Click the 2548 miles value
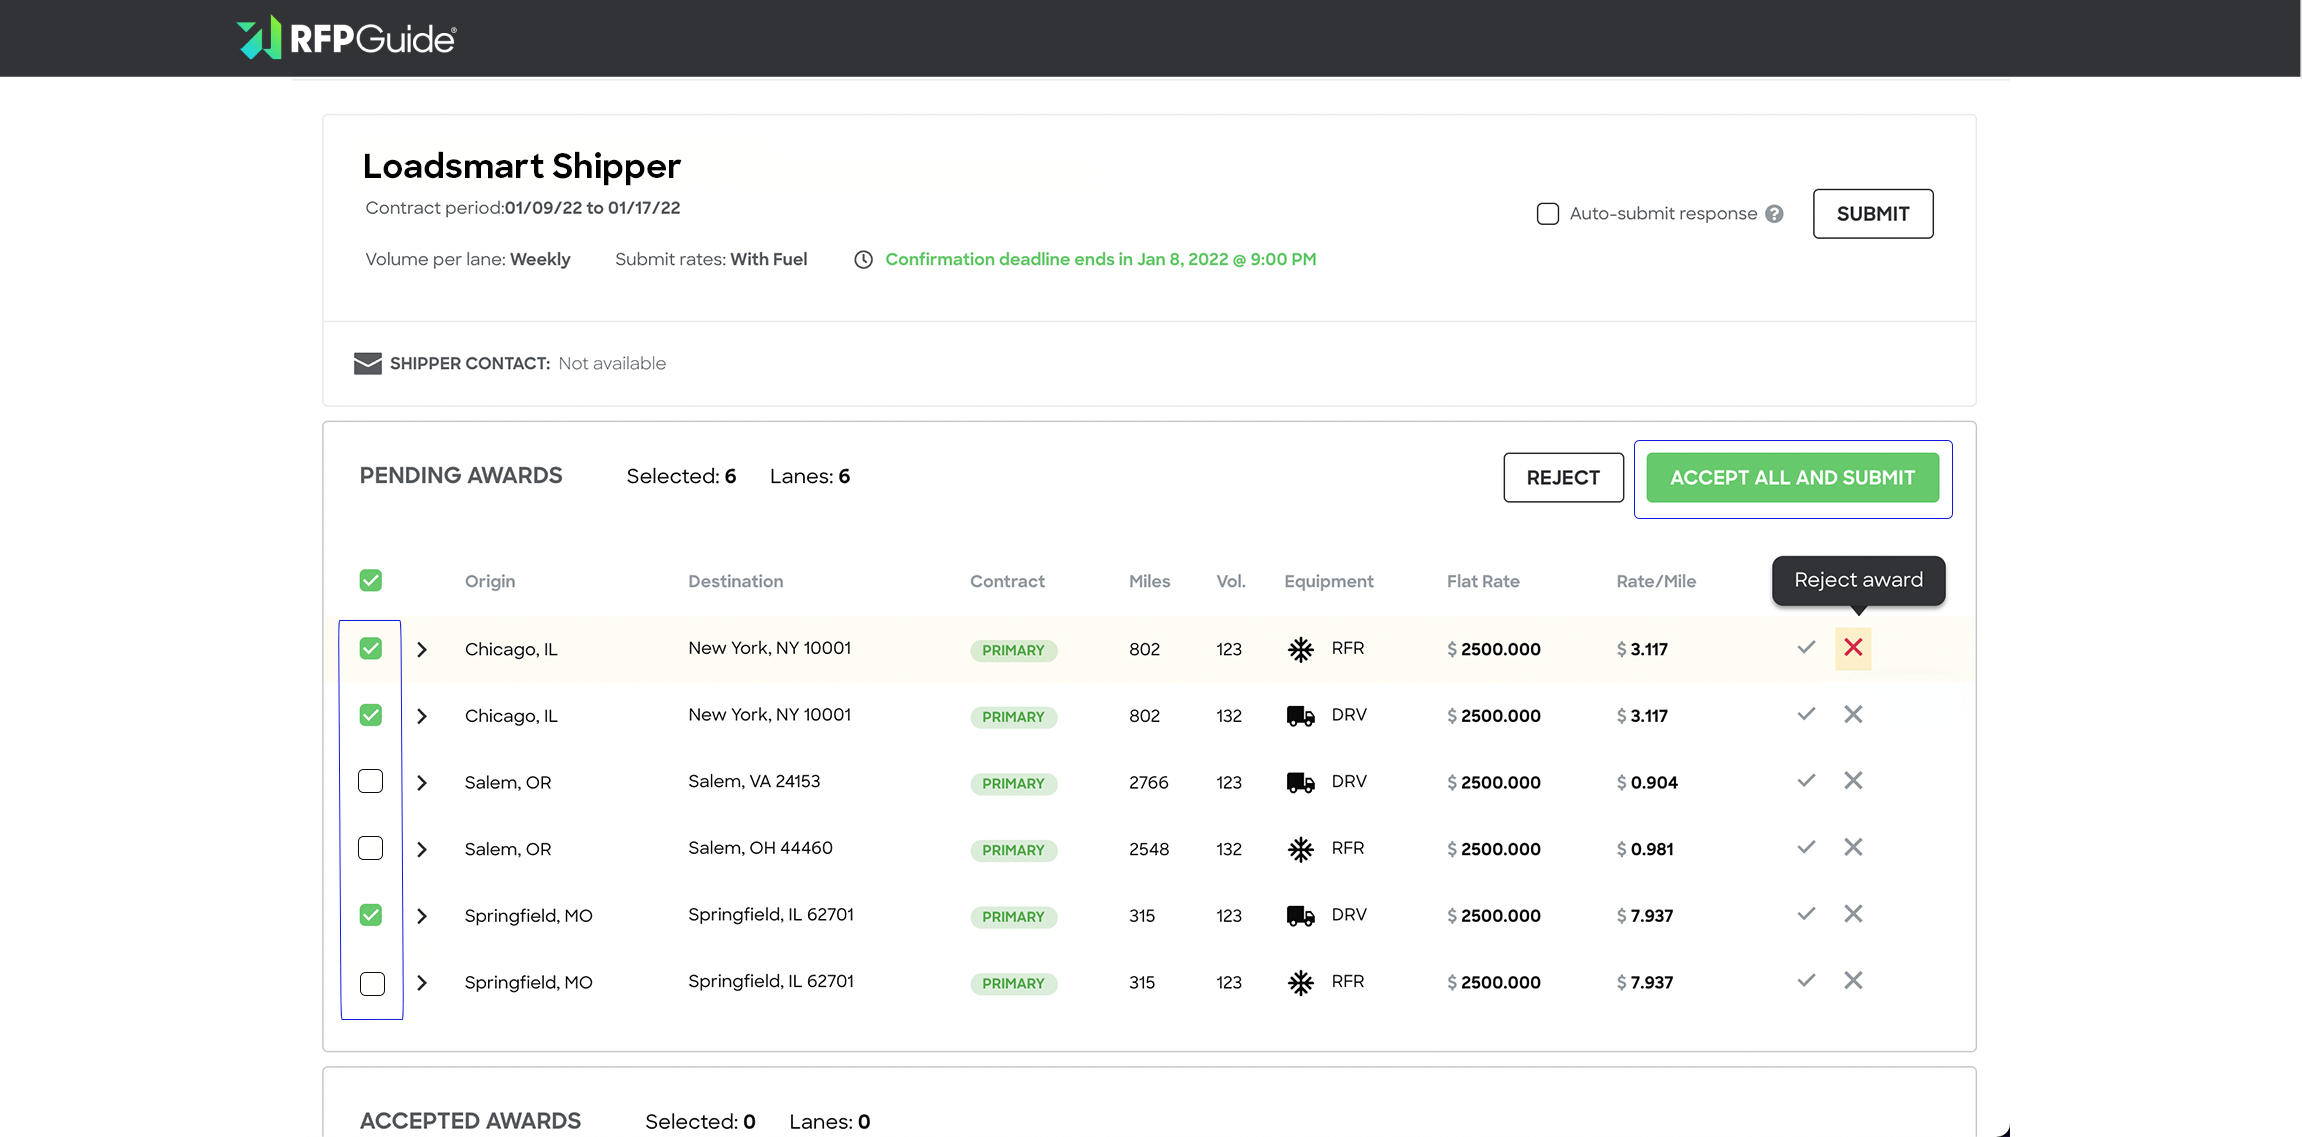Image resolution: width=2302 pixels, height=1137 pixels. click(1149, 849)
